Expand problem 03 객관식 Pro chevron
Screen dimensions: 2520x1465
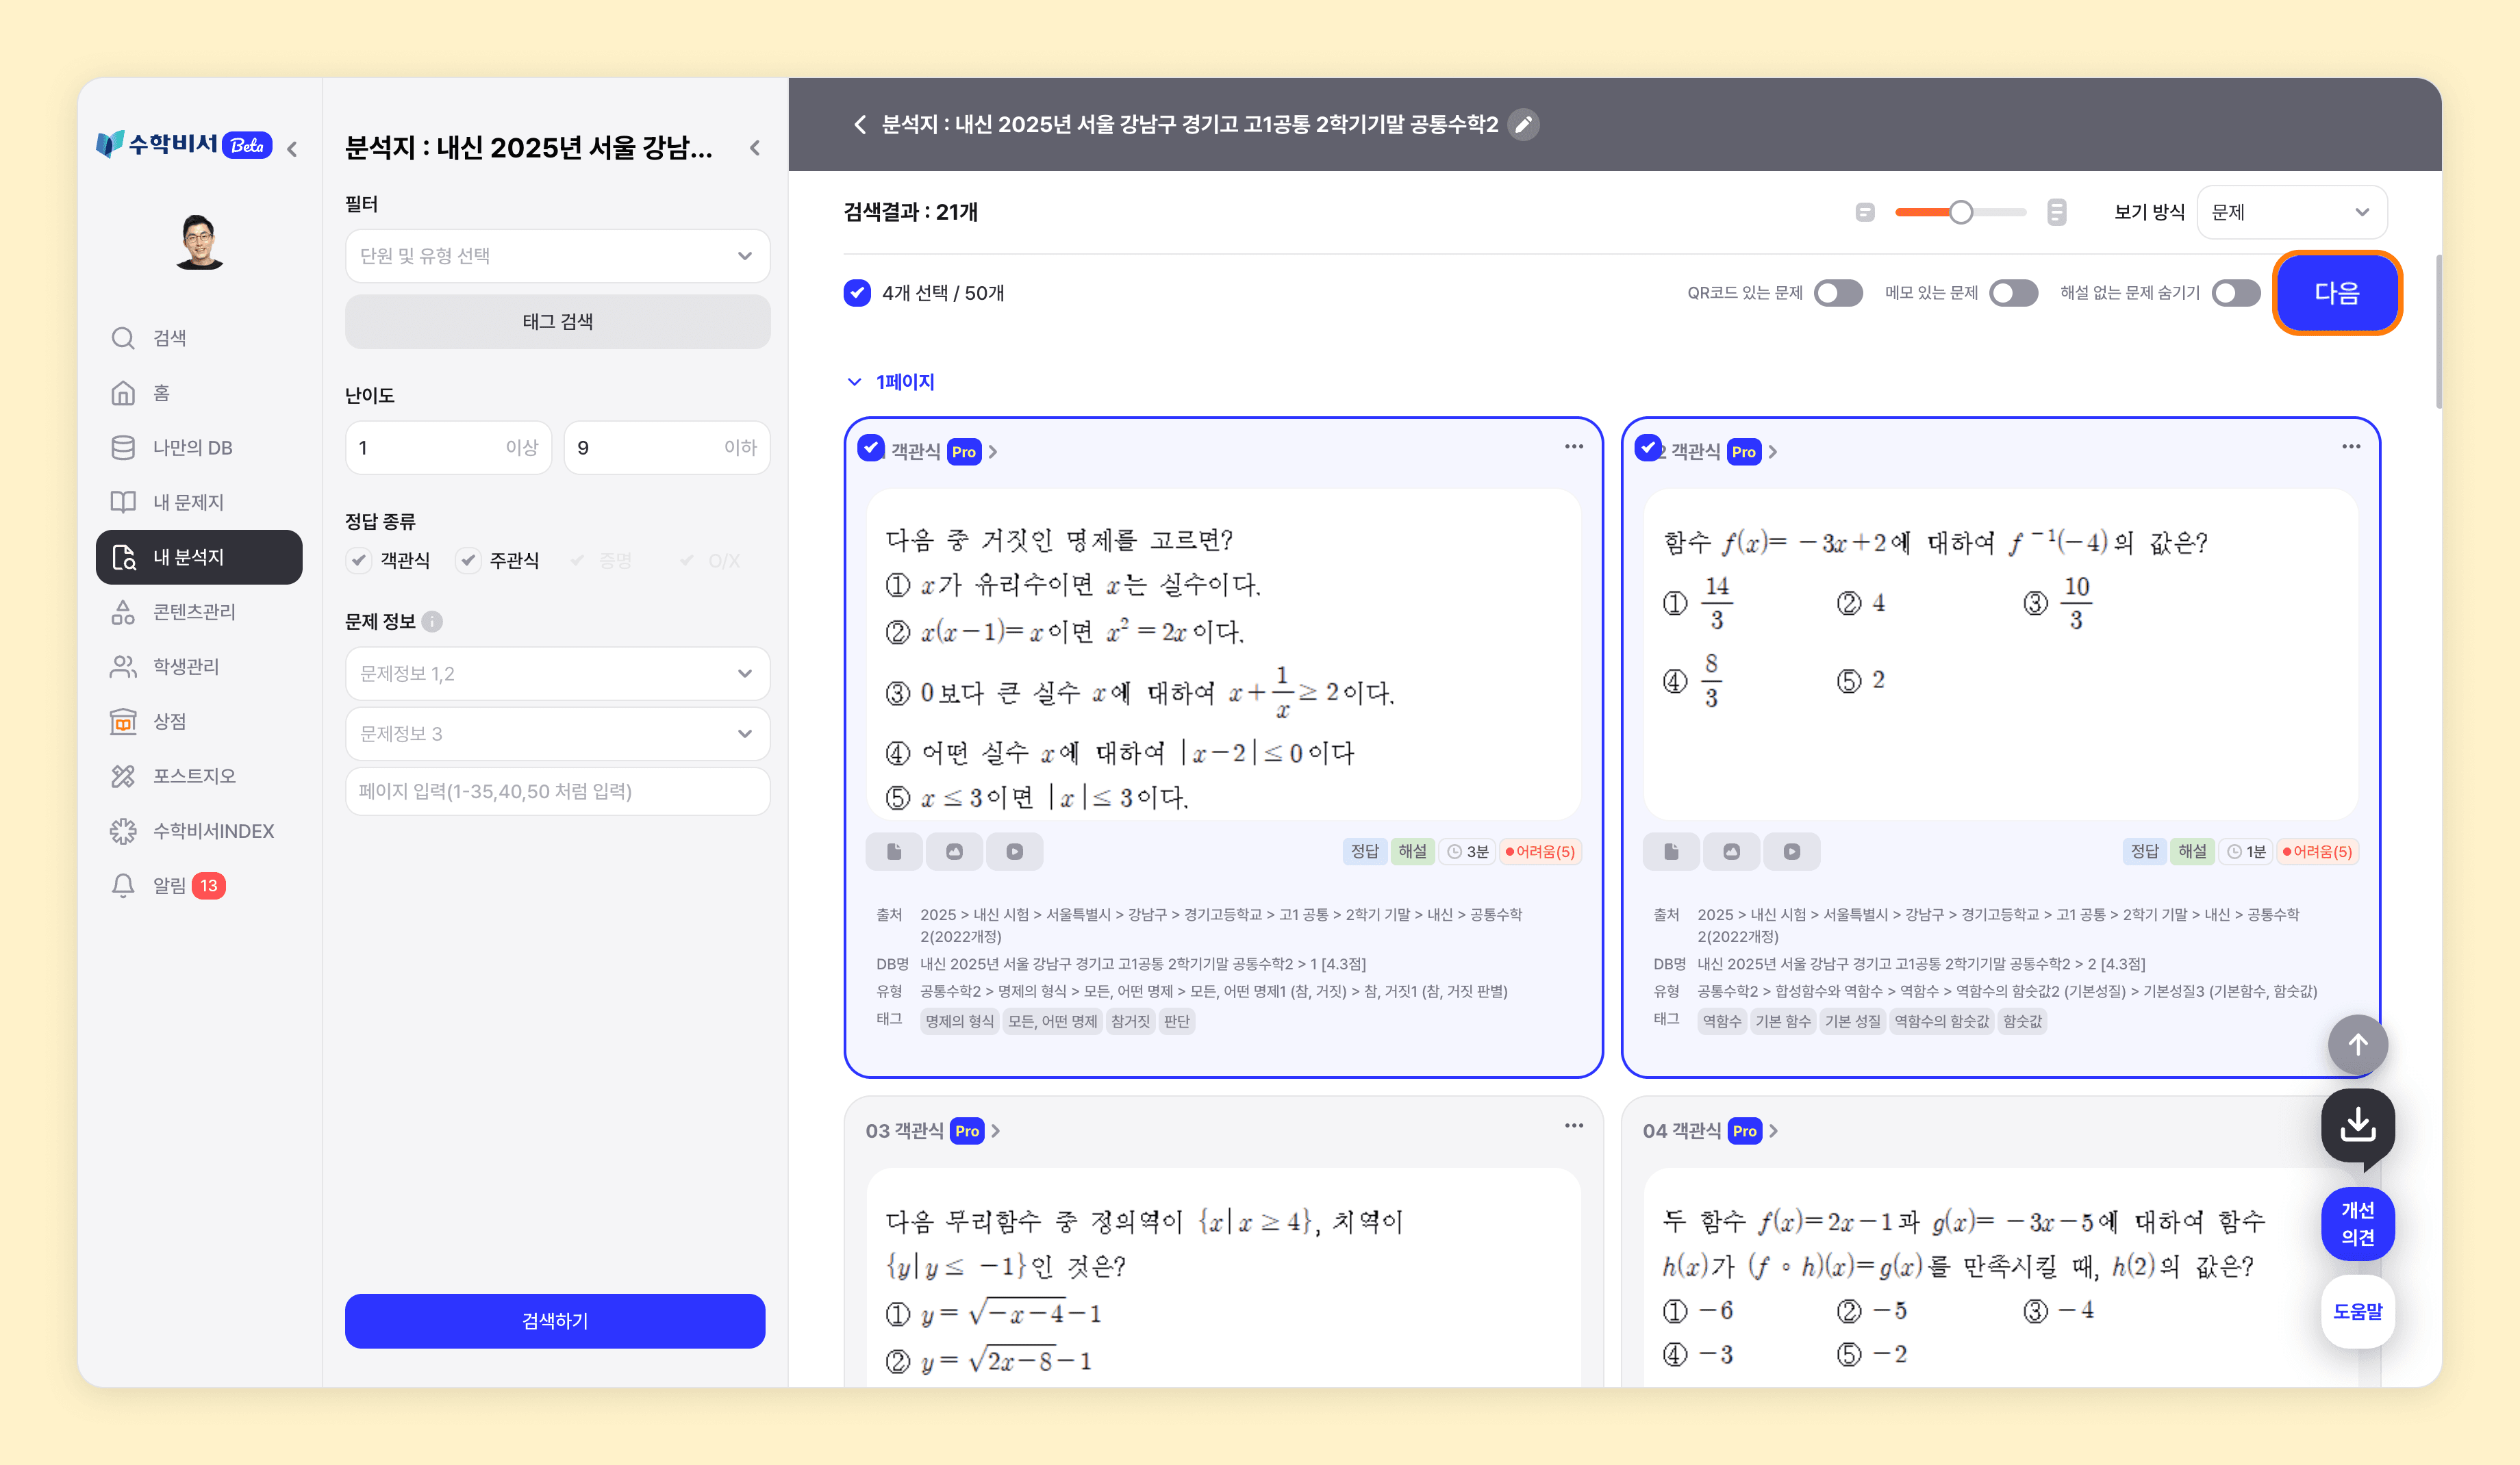[996, 1131]
